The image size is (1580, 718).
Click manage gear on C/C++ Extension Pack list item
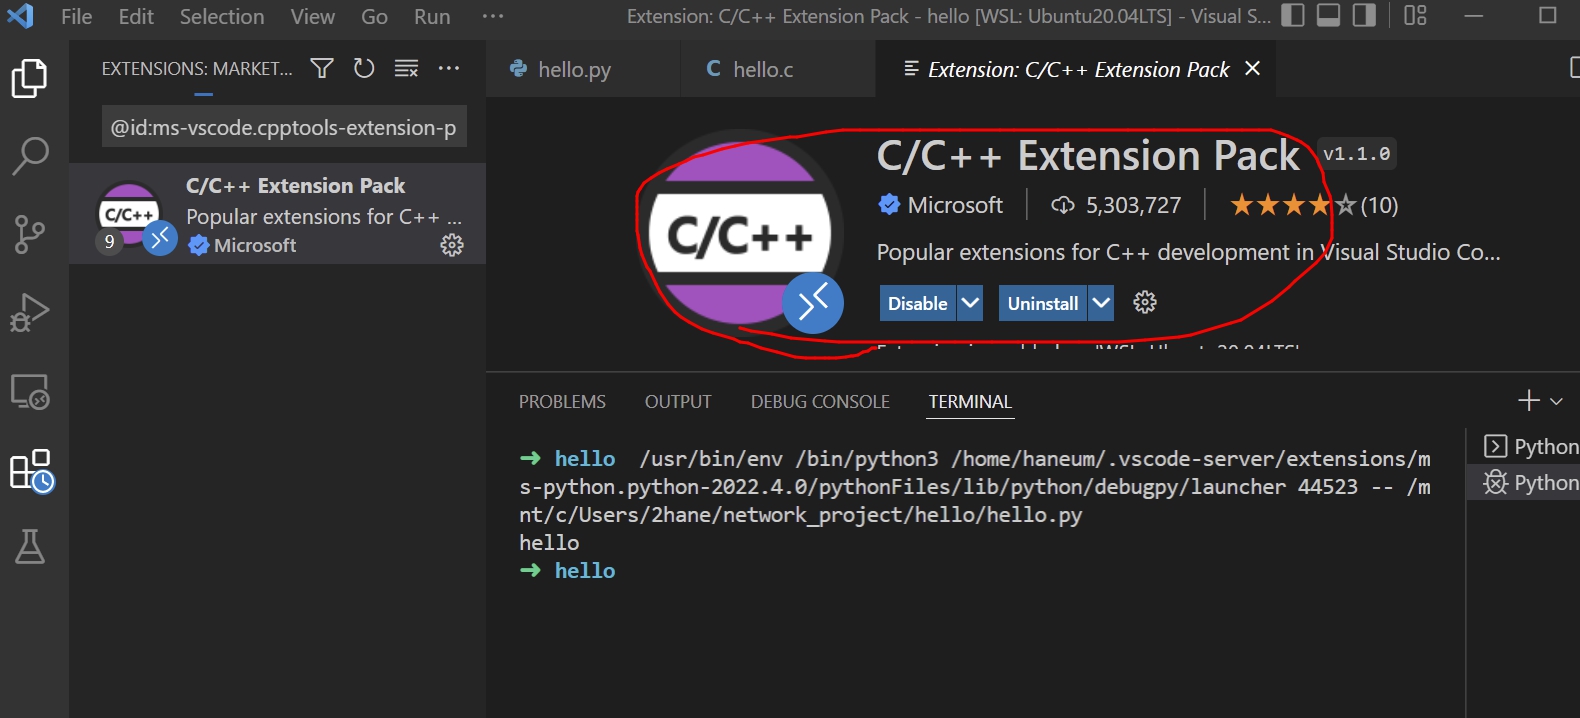452,245
